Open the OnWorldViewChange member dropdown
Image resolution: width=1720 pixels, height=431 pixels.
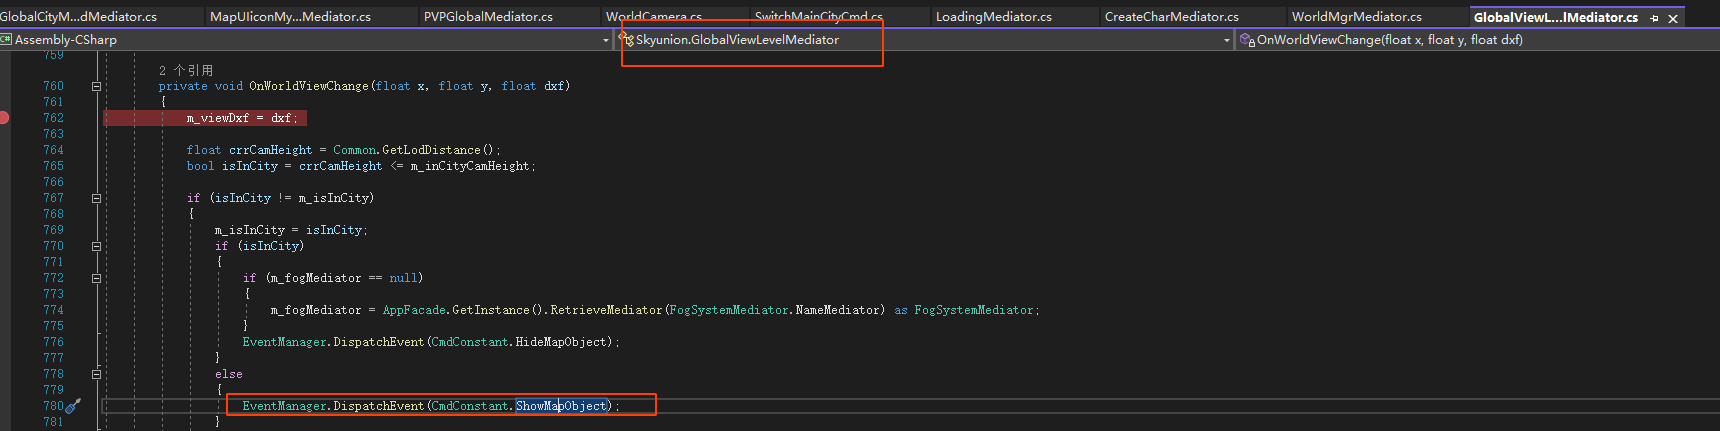coord(1480,40)
